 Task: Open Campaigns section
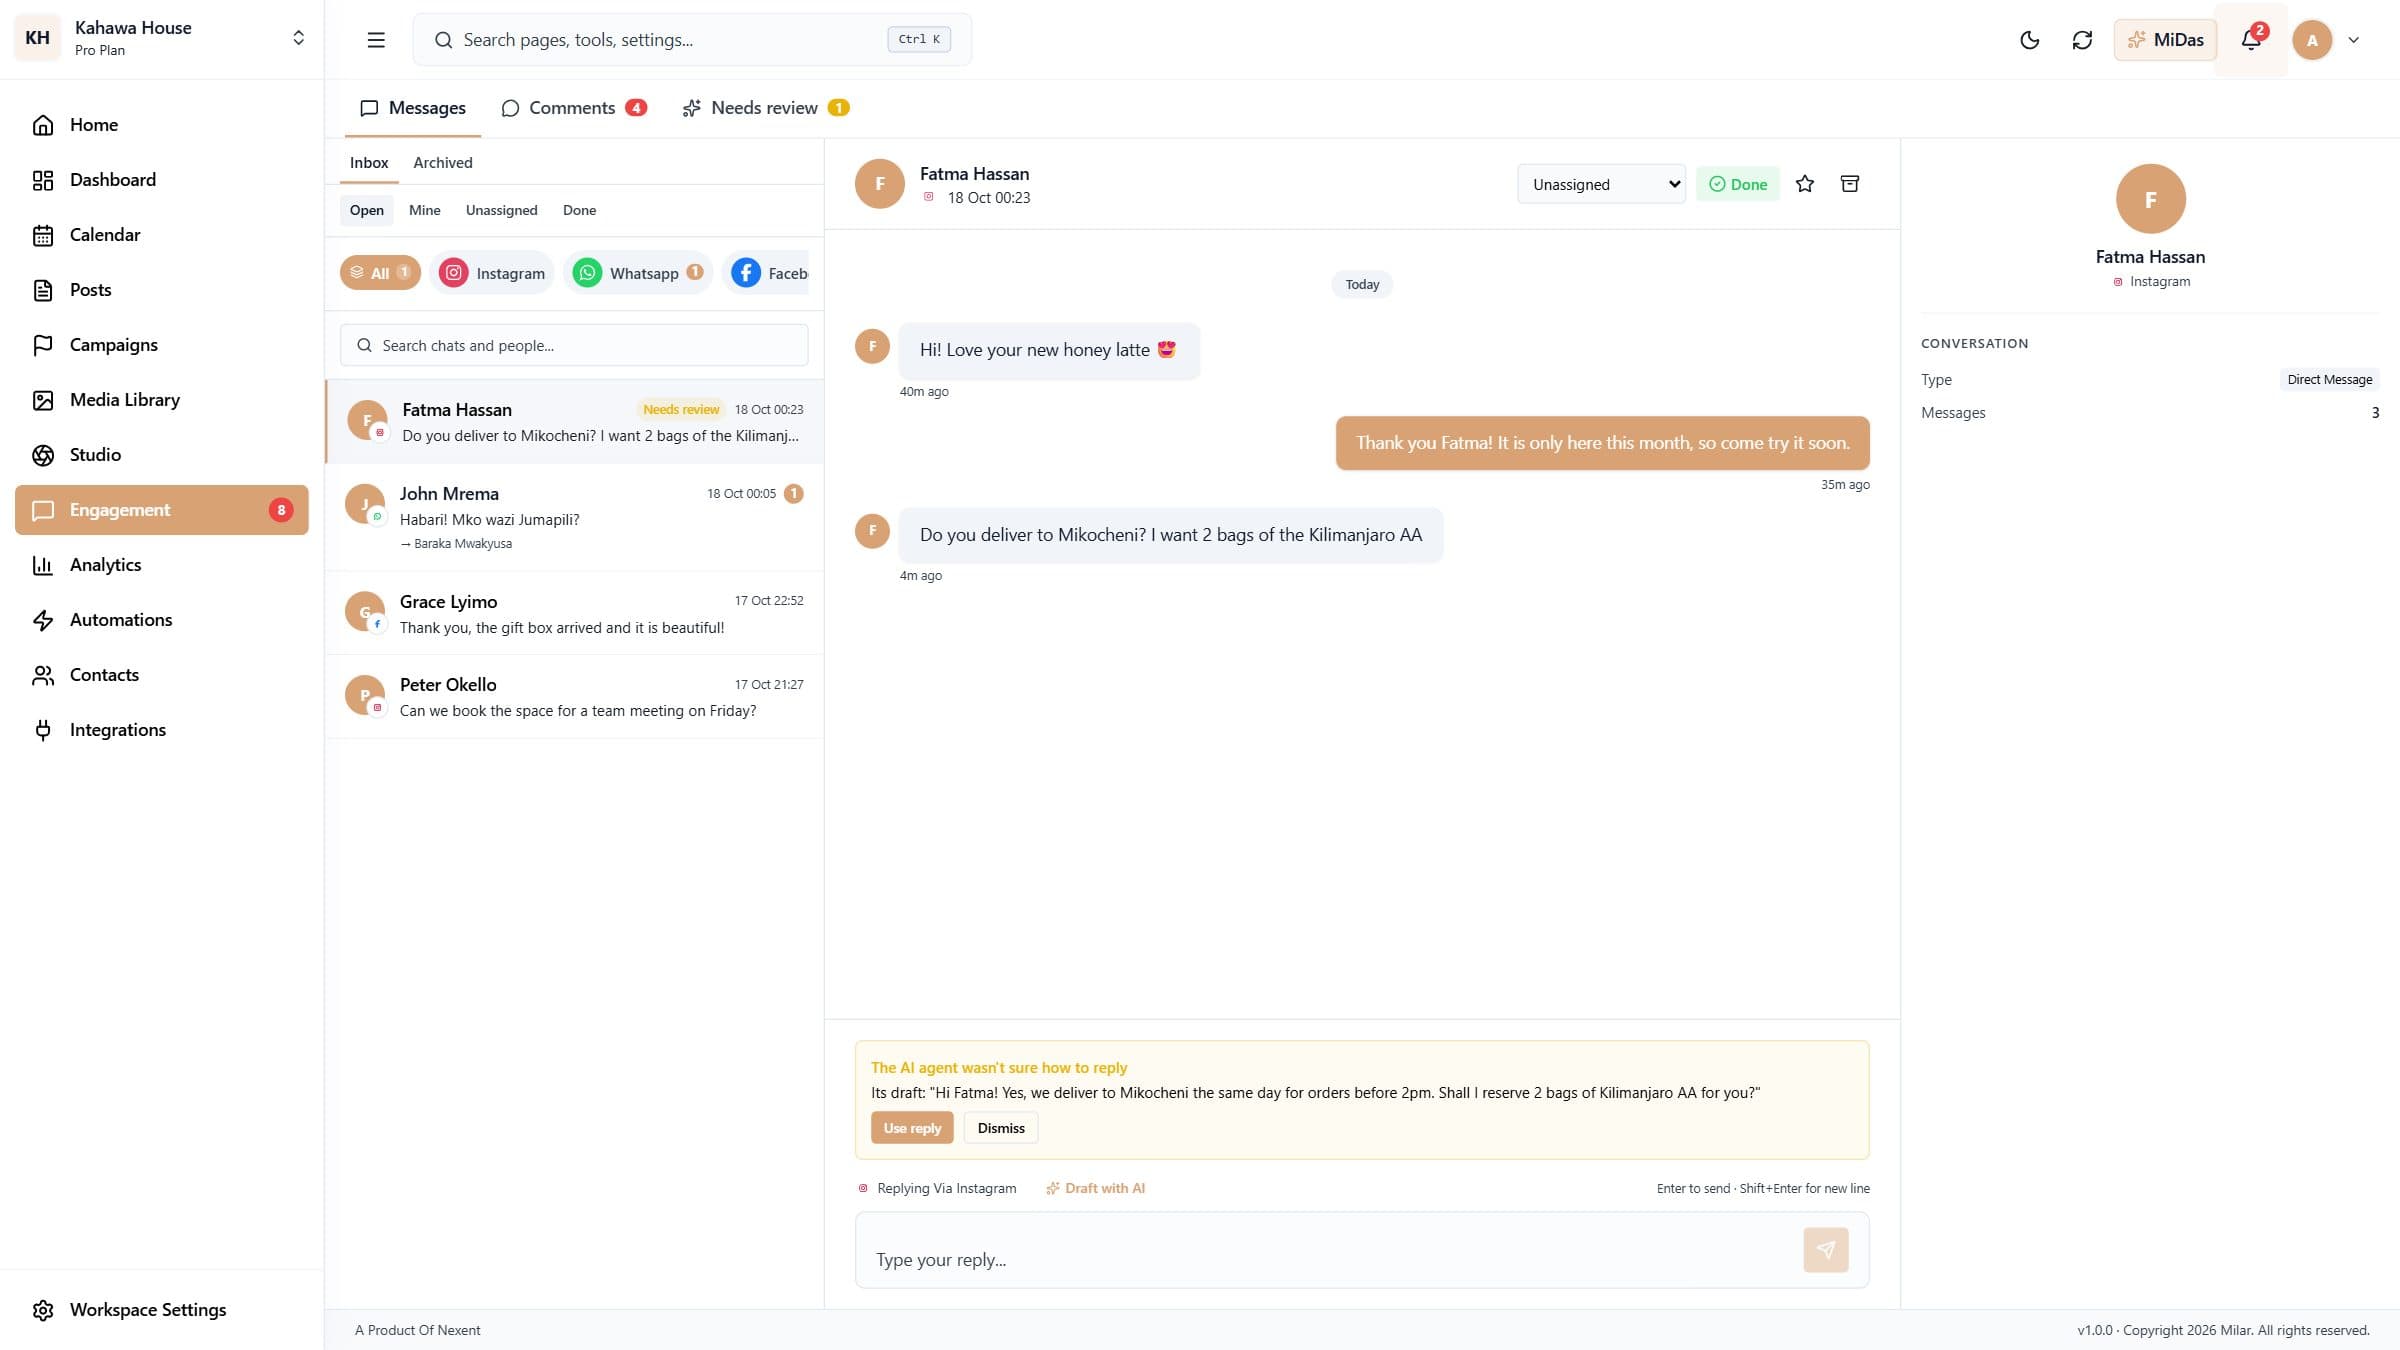(x=161, y=345)
